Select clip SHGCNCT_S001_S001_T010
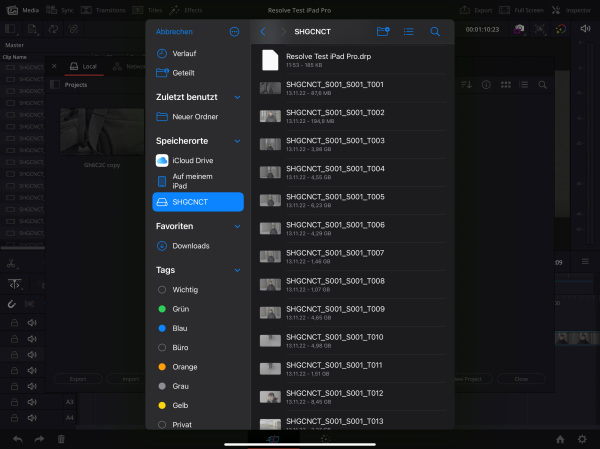This screenshot has width=600, height=449. click(x=352, y=341)
